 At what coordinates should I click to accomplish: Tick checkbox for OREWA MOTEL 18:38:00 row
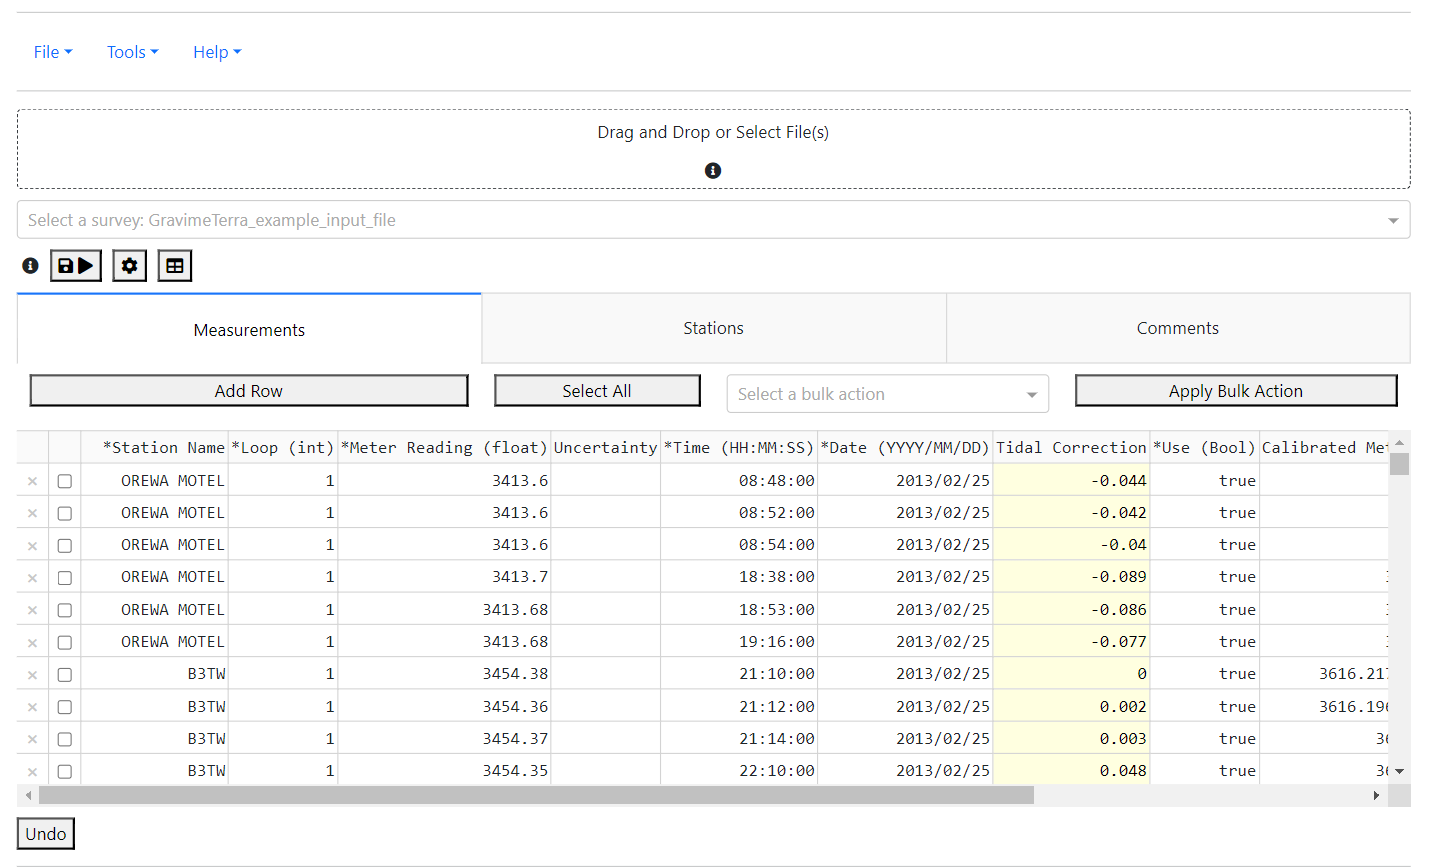point(65,577)
